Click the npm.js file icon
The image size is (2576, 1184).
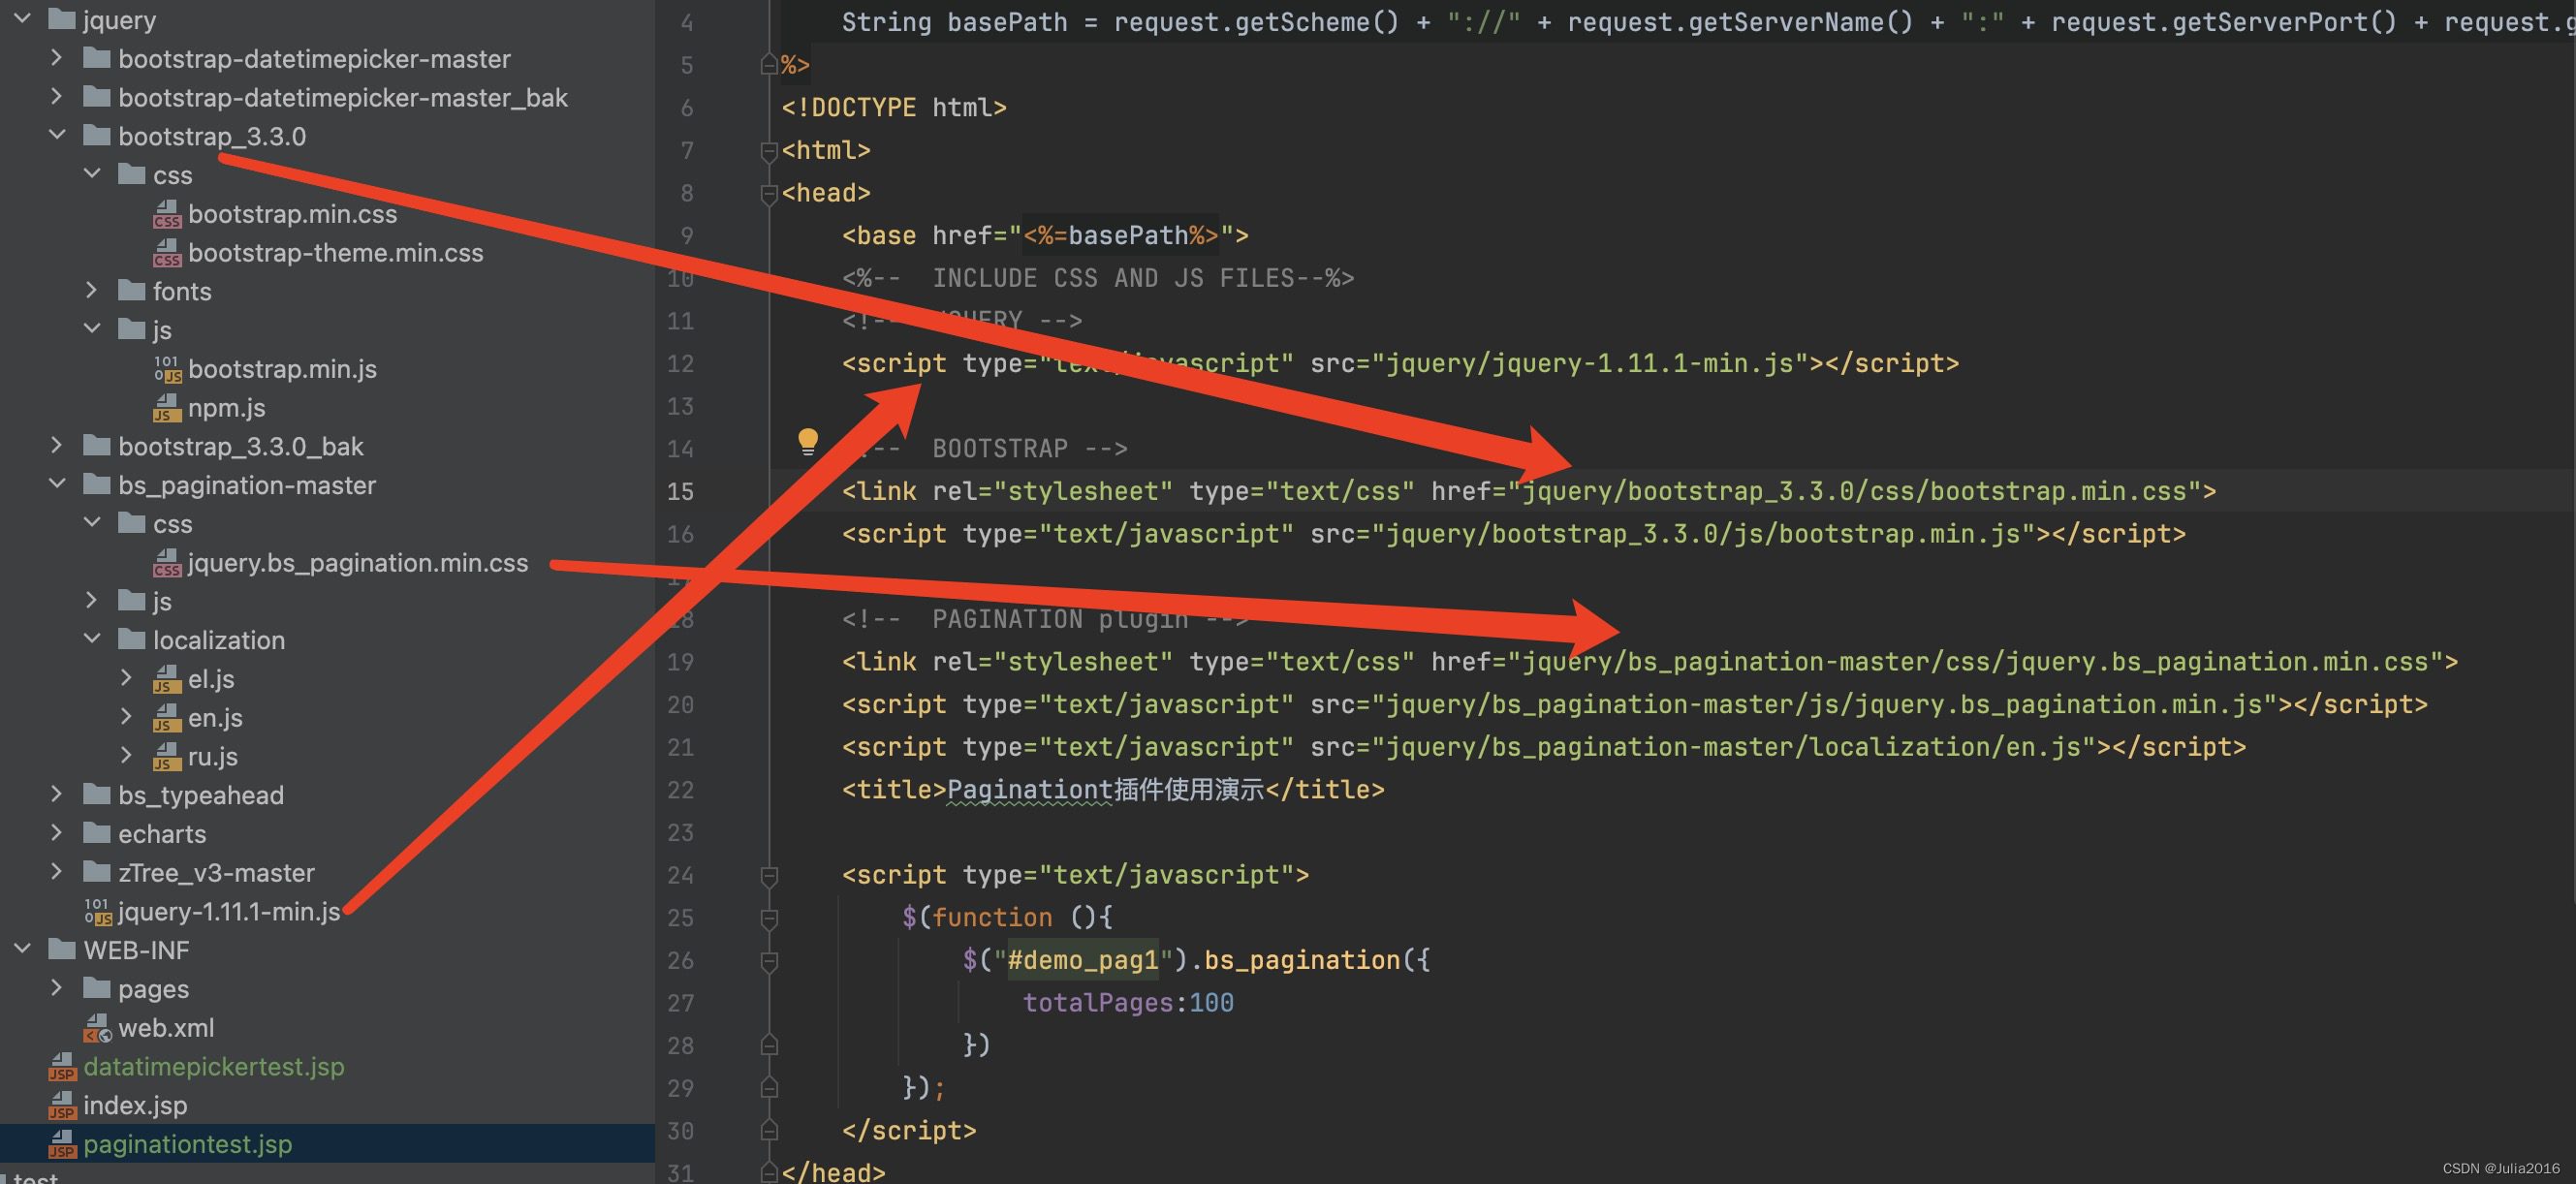coord(167,408)
